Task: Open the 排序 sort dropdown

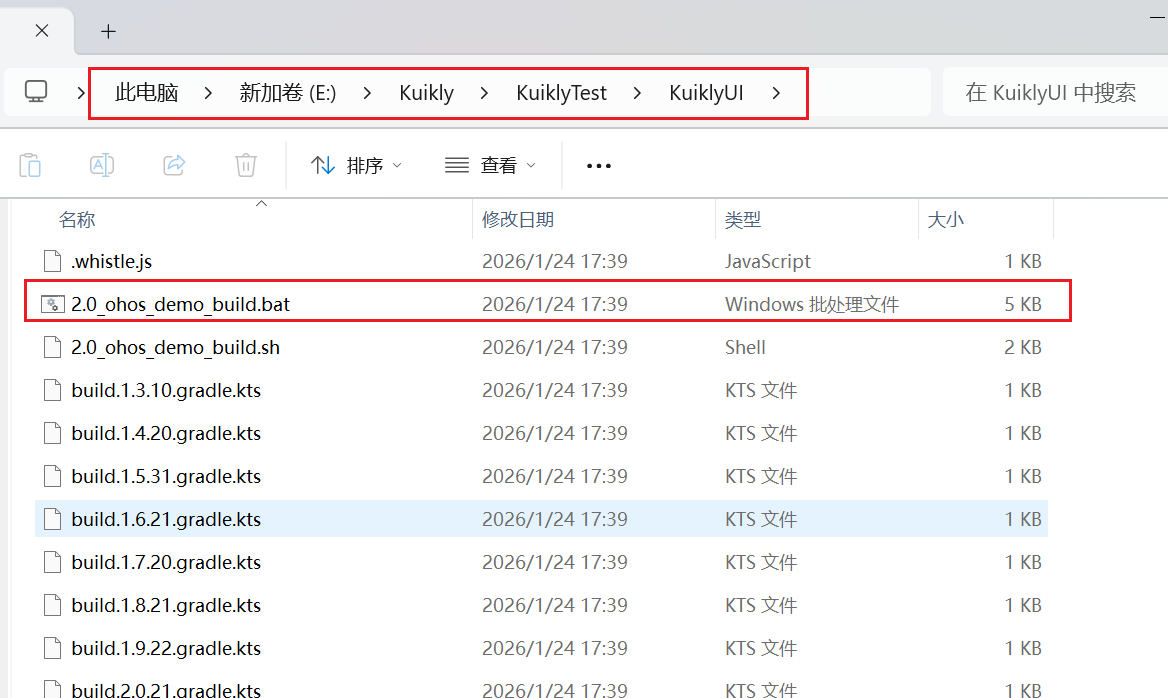Action: [356, 166]
